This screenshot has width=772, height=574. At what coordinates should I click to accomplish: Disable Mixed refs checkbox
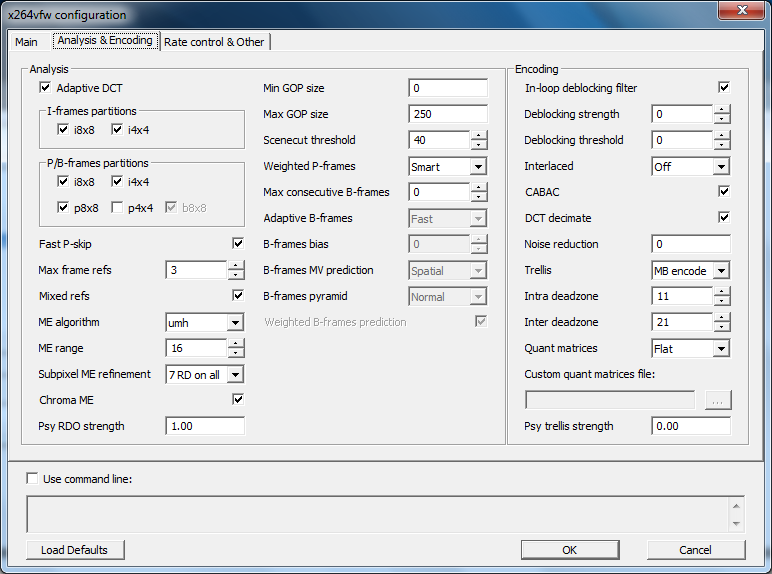(238, 295)
